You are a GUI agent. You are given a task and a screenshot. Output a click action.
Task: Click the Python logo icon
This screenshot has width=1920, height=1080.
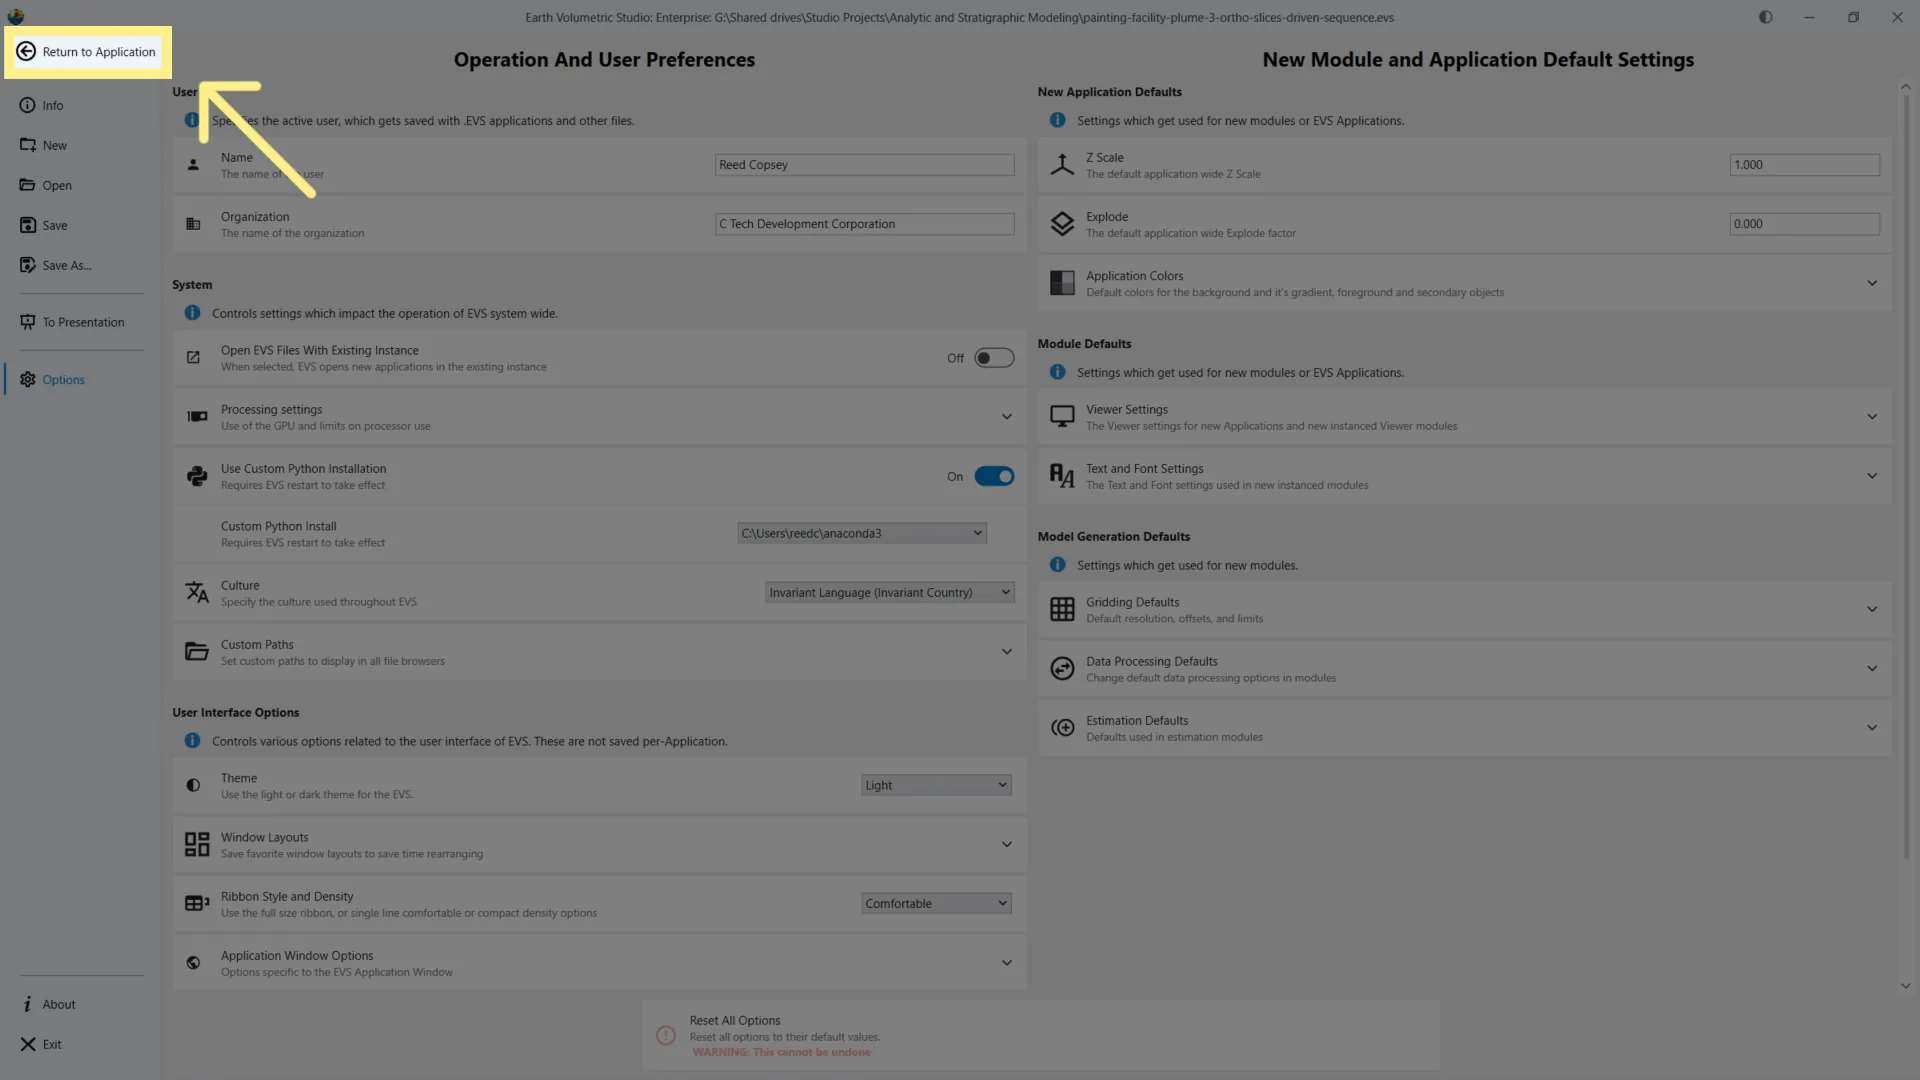[197, 476]
